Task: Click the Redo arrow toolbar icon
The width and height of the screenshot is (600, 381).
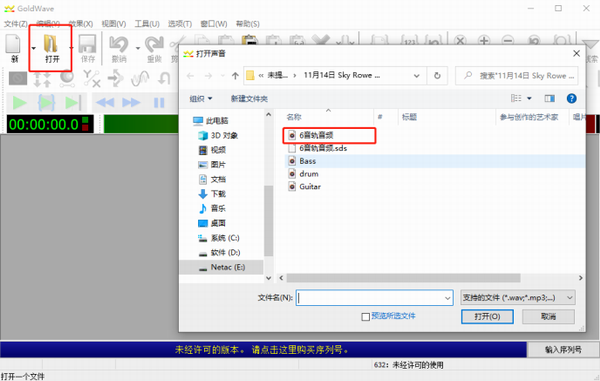Action: click(155, 44)
